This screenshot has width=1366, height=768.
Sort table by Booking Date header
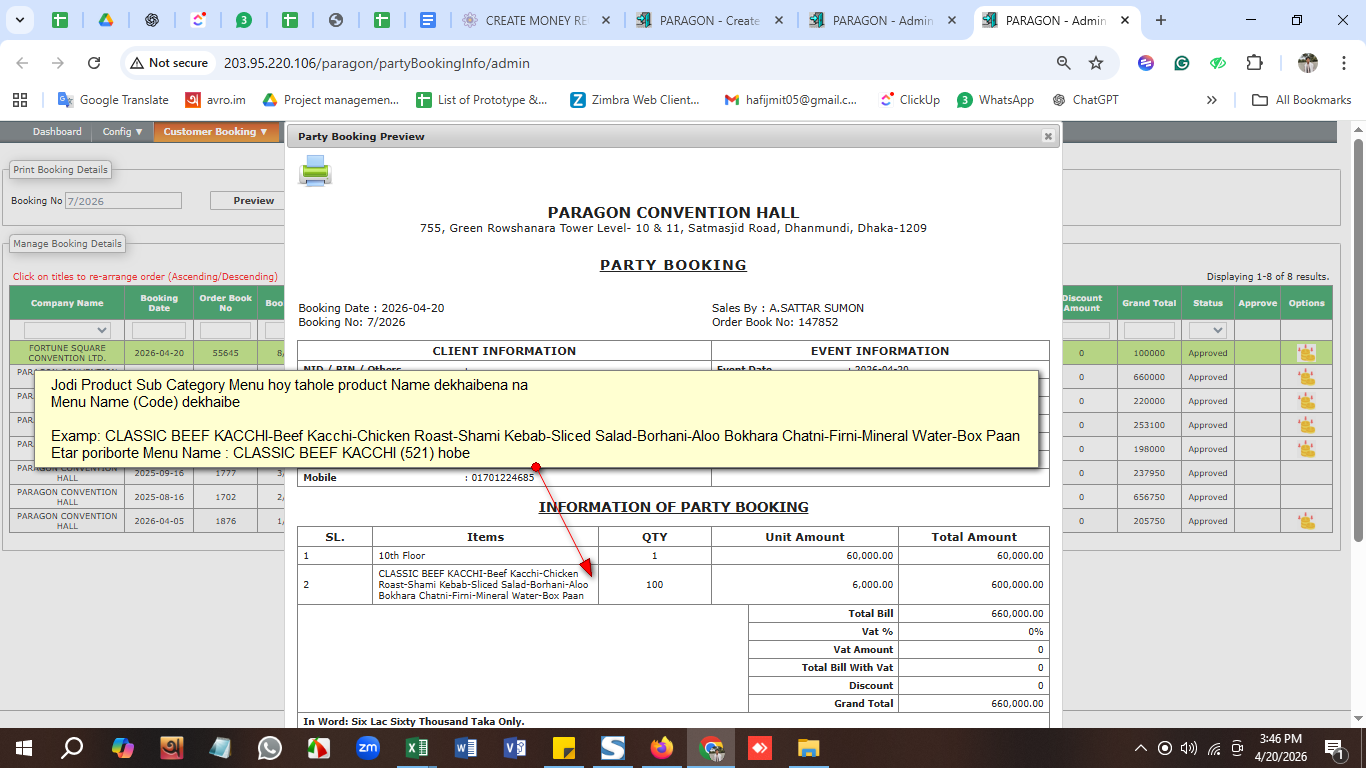pyautogui.click(x=159, y=303)
